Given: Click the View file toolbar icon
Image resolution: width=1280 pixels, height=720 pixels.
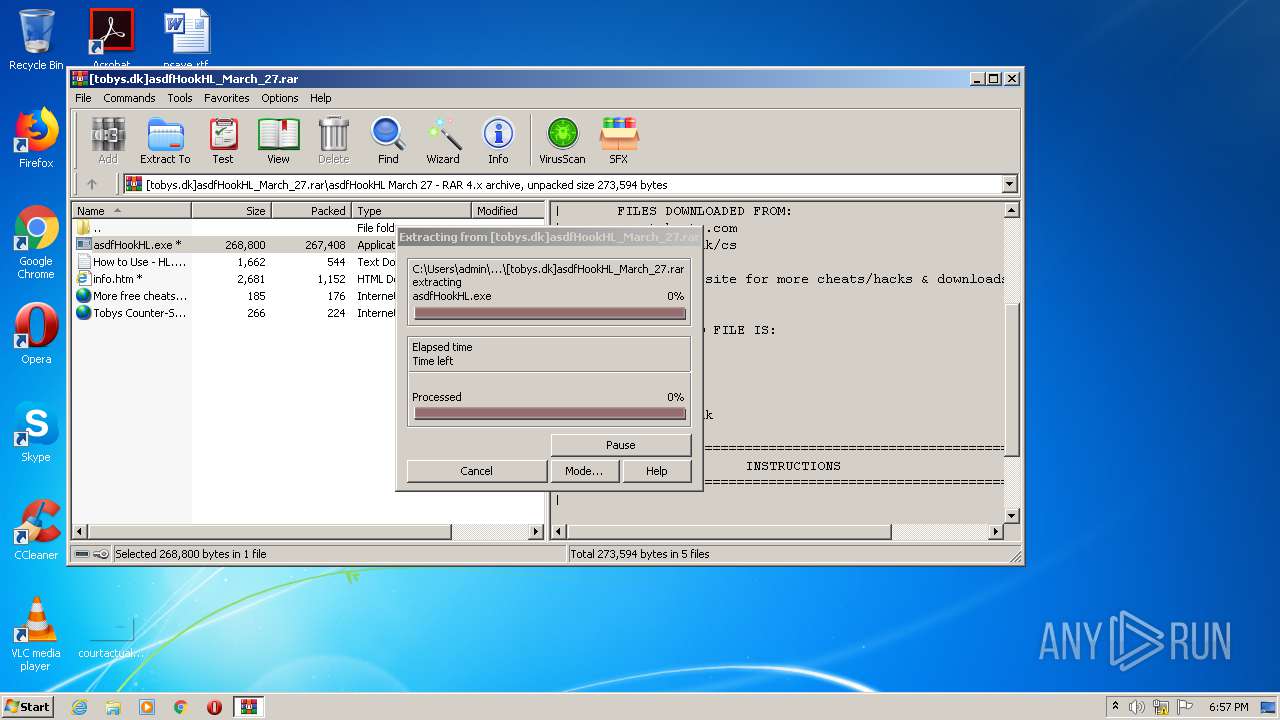Looking at the screenshot, I should click(278, 140).
